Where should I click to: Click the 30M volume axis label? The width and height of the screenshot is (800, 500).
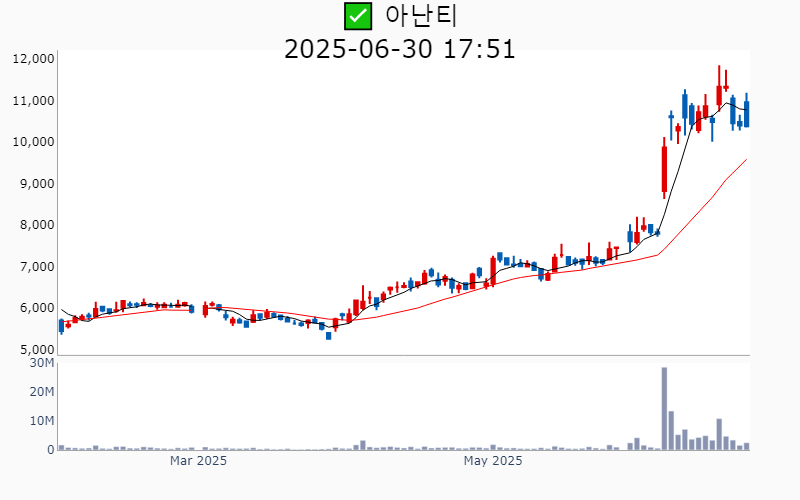[x=42, y=363]
